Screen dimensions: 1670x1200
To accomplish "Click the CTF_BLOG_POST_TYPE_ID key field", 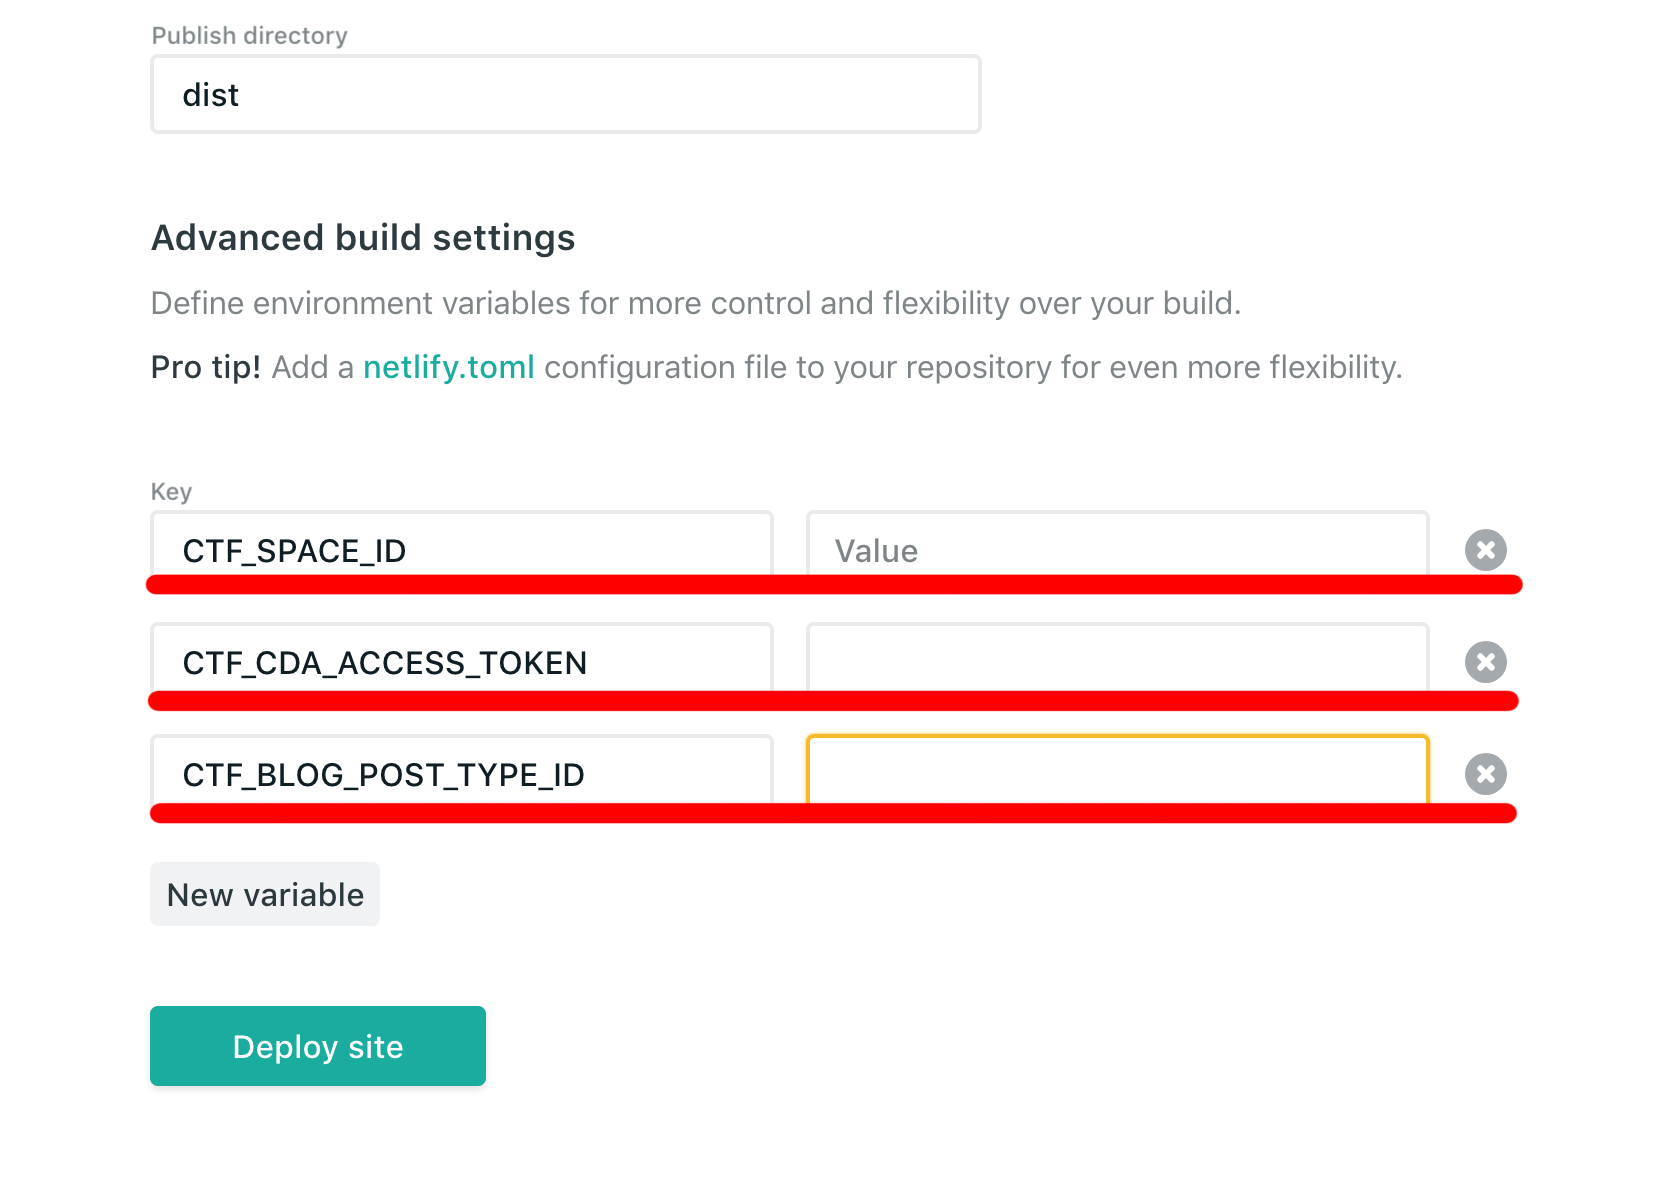I will tap(460, 773).
